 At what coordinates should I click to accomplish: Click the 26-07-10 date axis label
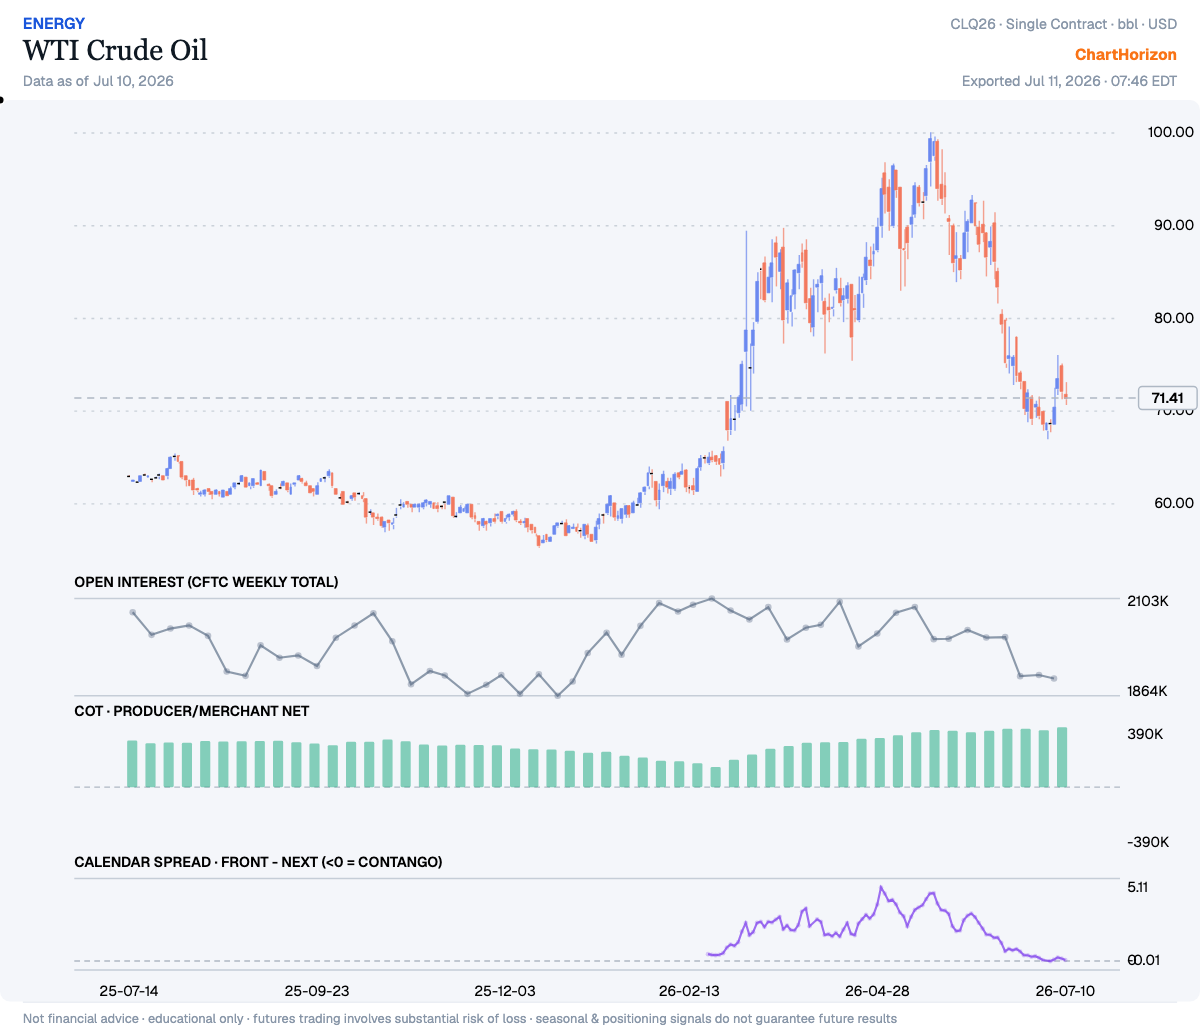(x=1064, y=991)
